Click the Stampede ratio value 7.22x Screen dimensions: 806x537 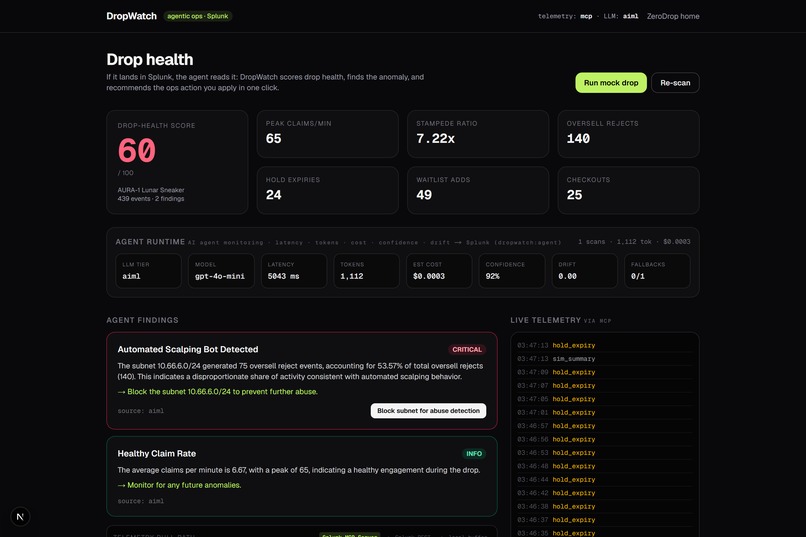[435, 139]
